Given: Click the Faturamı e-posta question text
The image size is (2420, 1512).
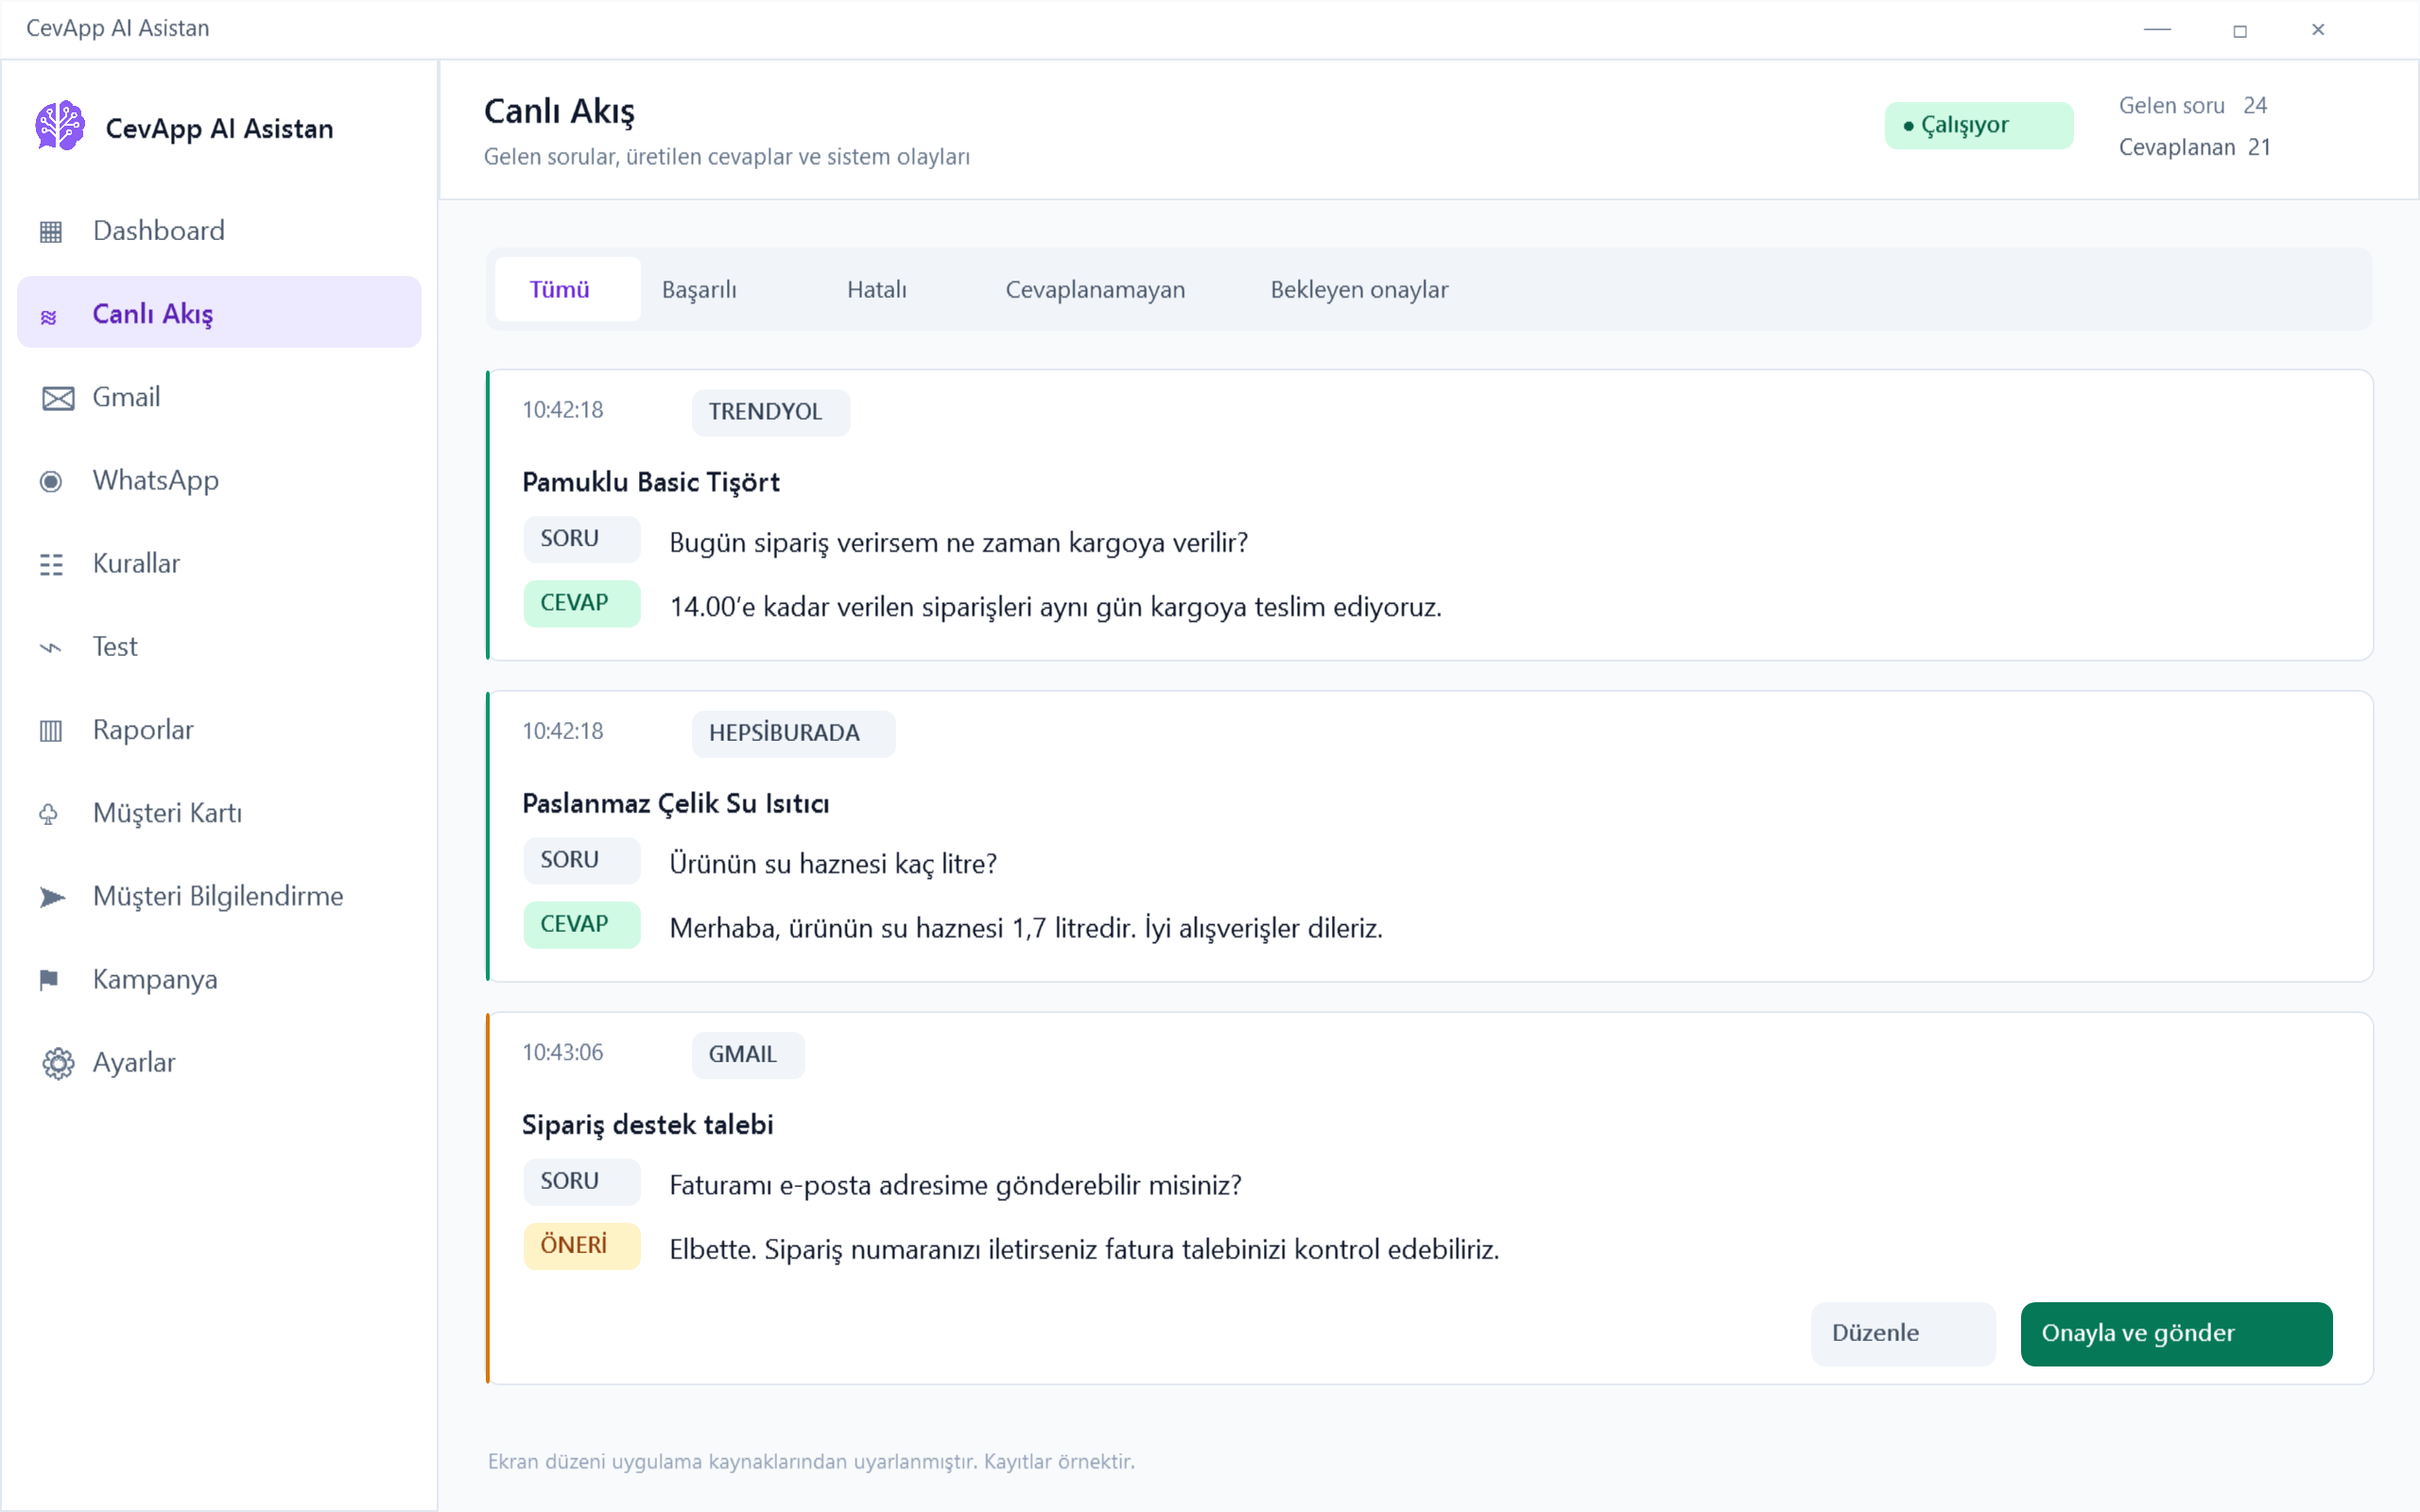Looking at the screenshot, I should [x=954, y=1185].
